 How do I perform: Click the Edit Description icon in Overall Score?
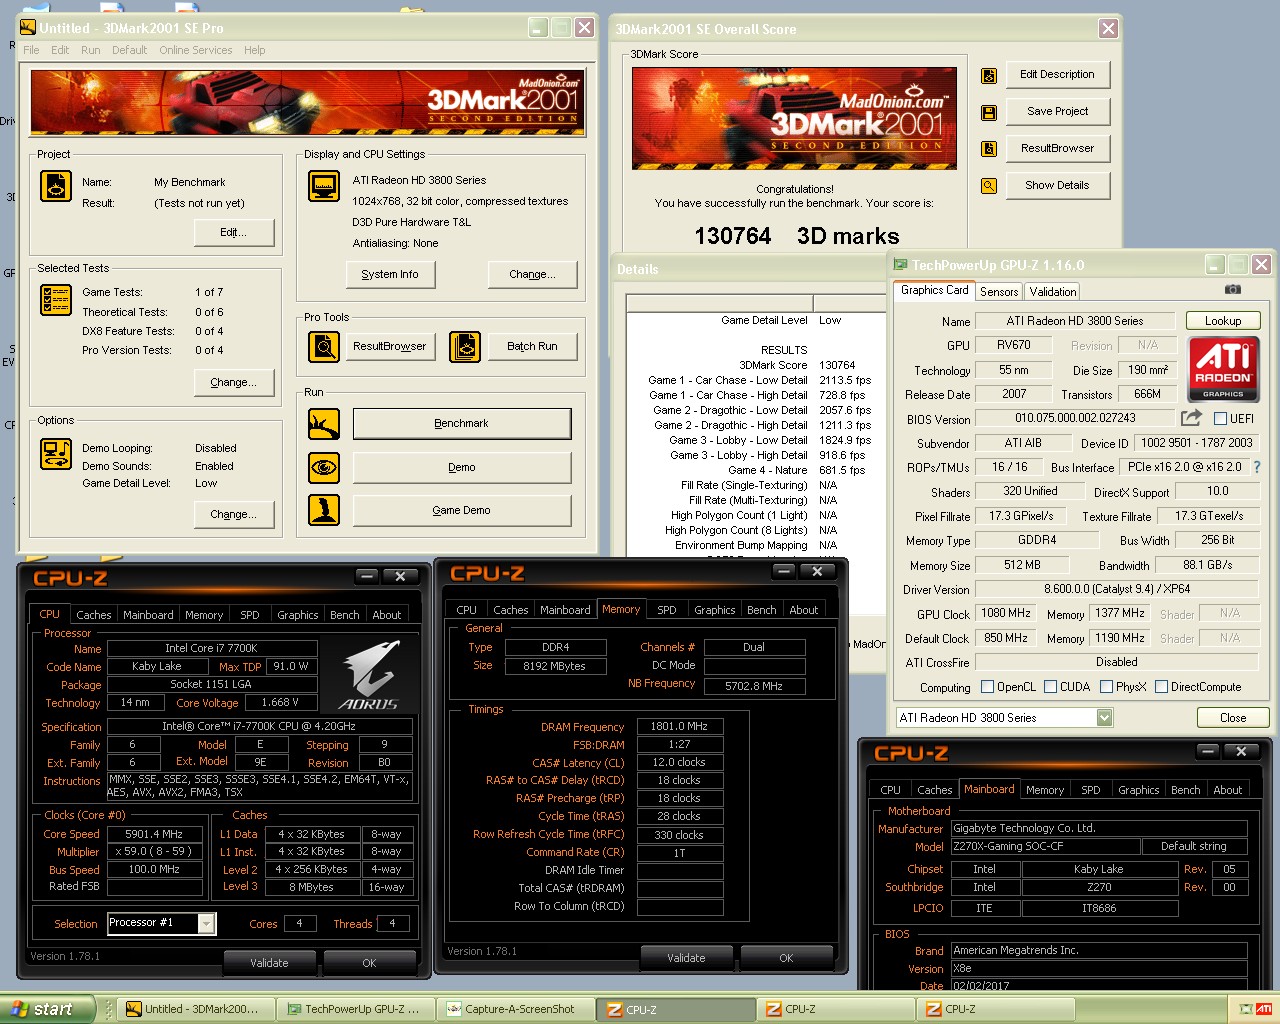[989, 76]
